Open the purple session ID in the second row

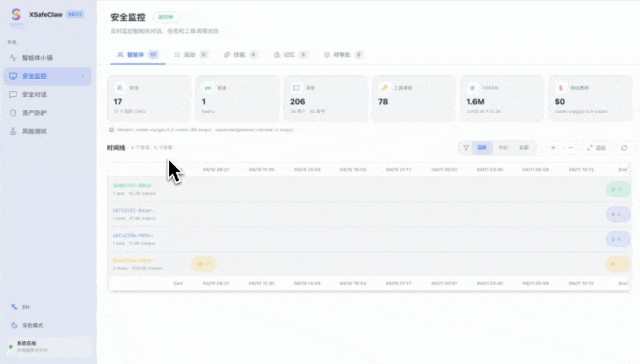pos(133,210)
